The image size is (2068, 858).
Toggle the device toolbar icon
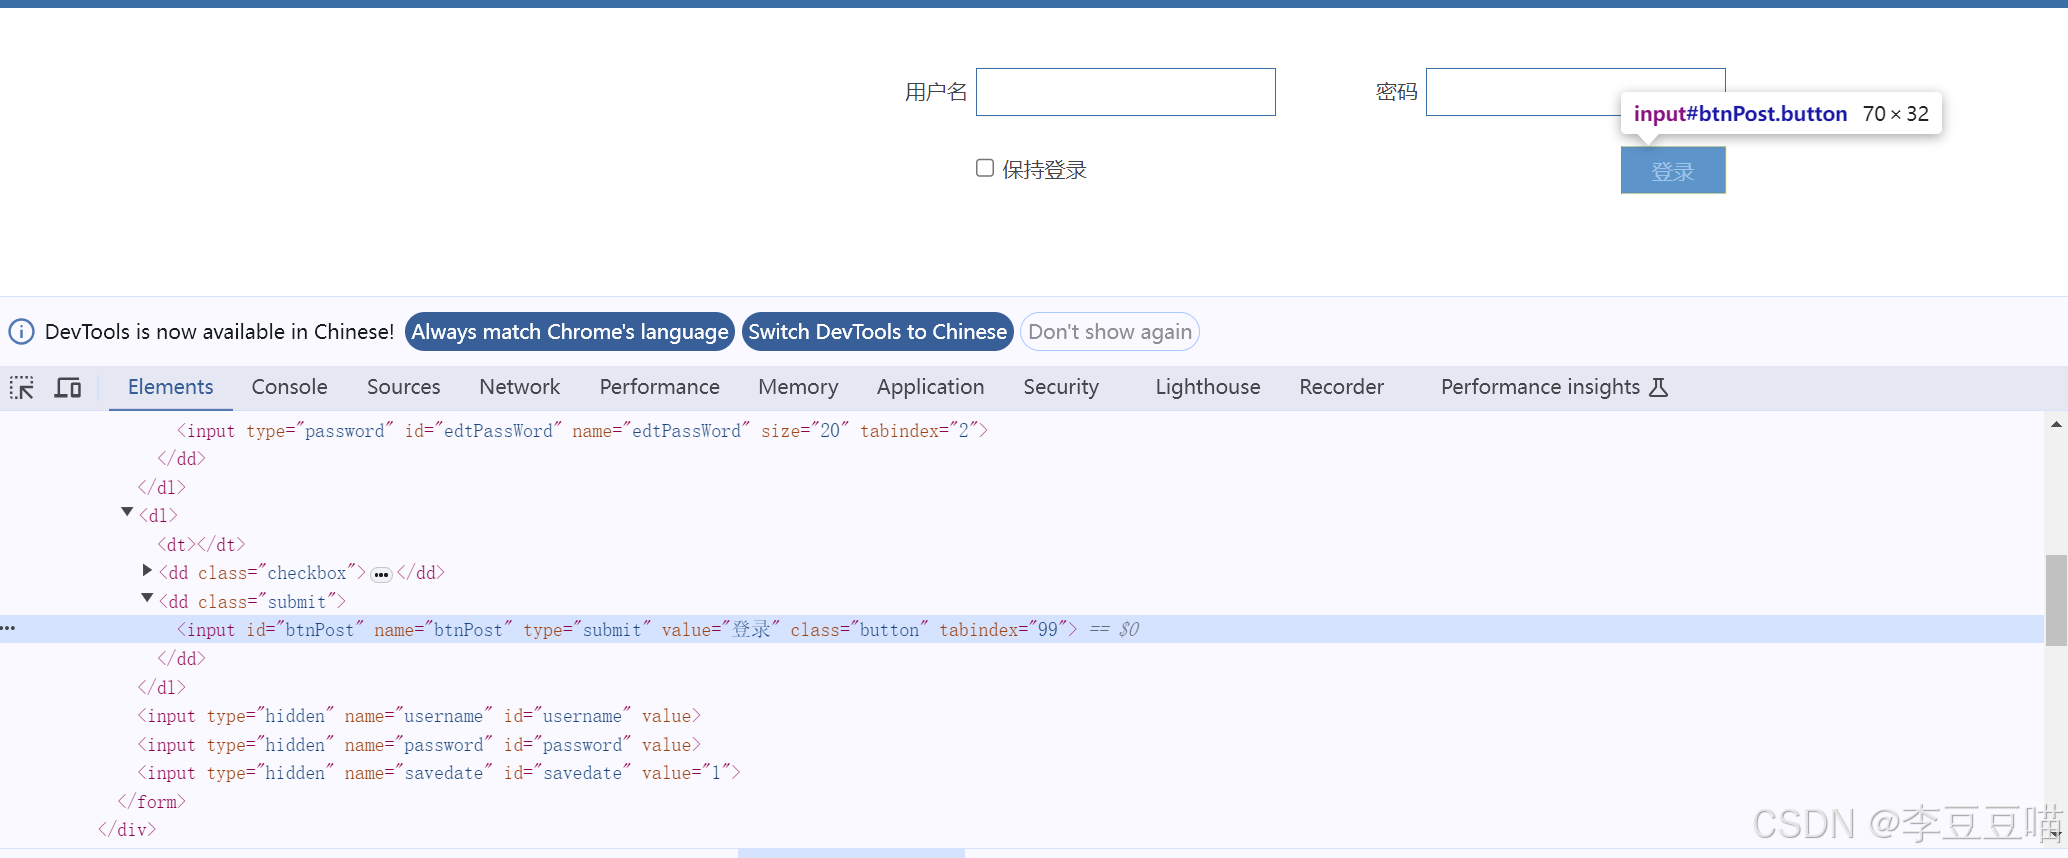coord(68,388)
